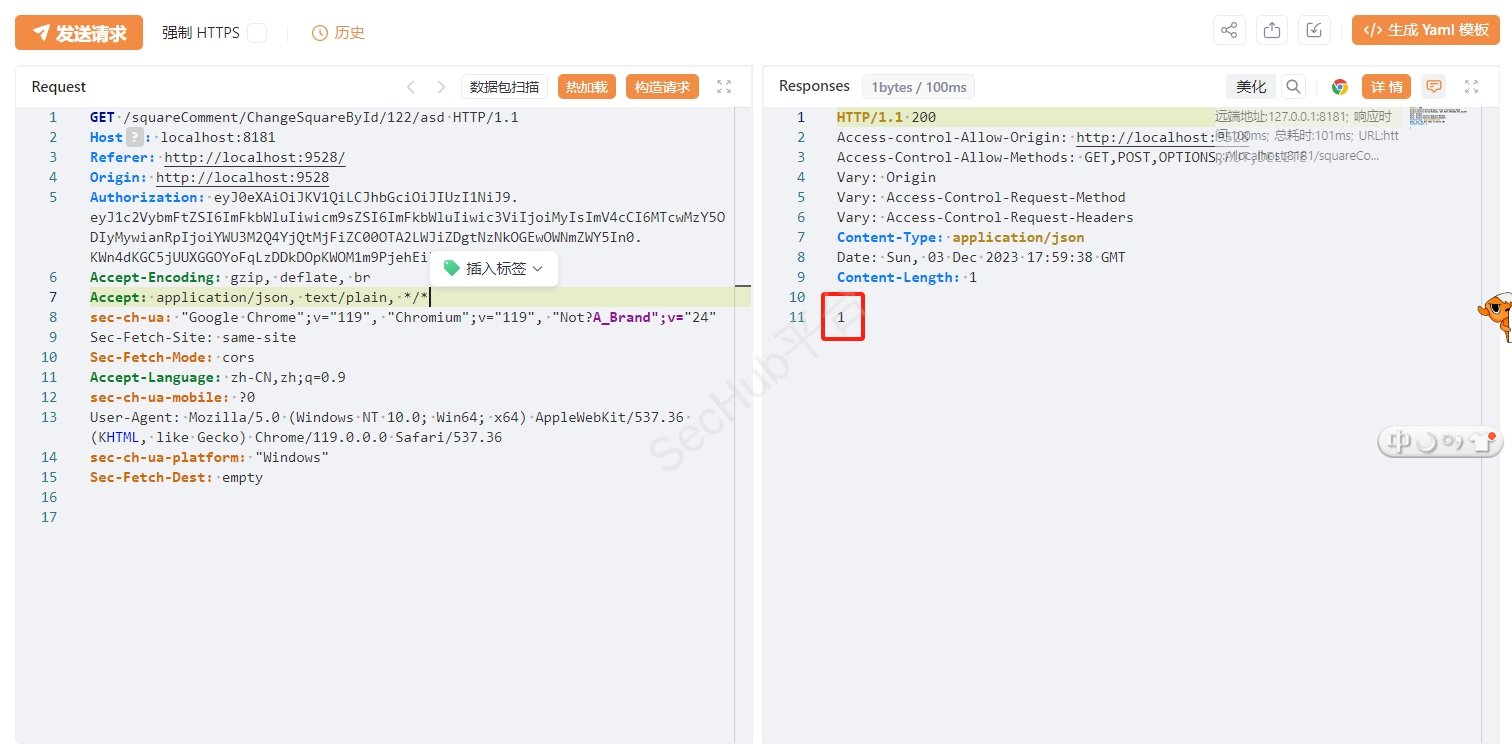This screenshot has width=1512, height=755.
Task: Go to the next request arrow
Action: [440, 87]
